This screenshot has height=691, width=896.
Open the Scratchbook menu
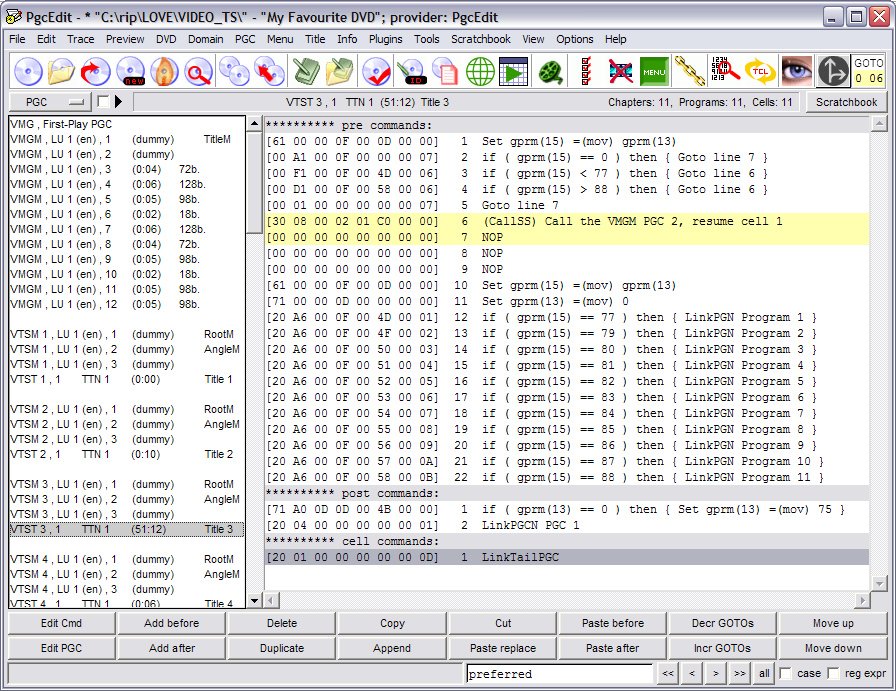(481, 39)
